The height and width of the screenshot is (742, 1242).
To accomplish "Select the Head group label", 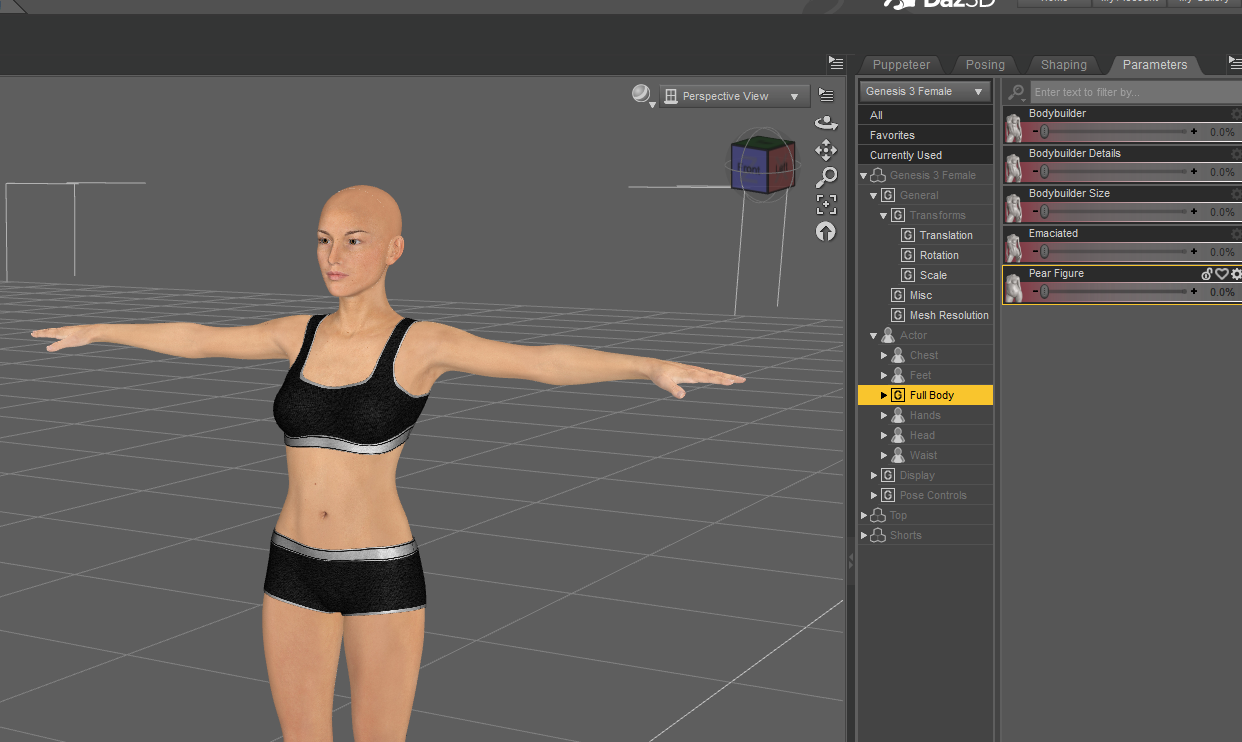I will pos(922,435).
